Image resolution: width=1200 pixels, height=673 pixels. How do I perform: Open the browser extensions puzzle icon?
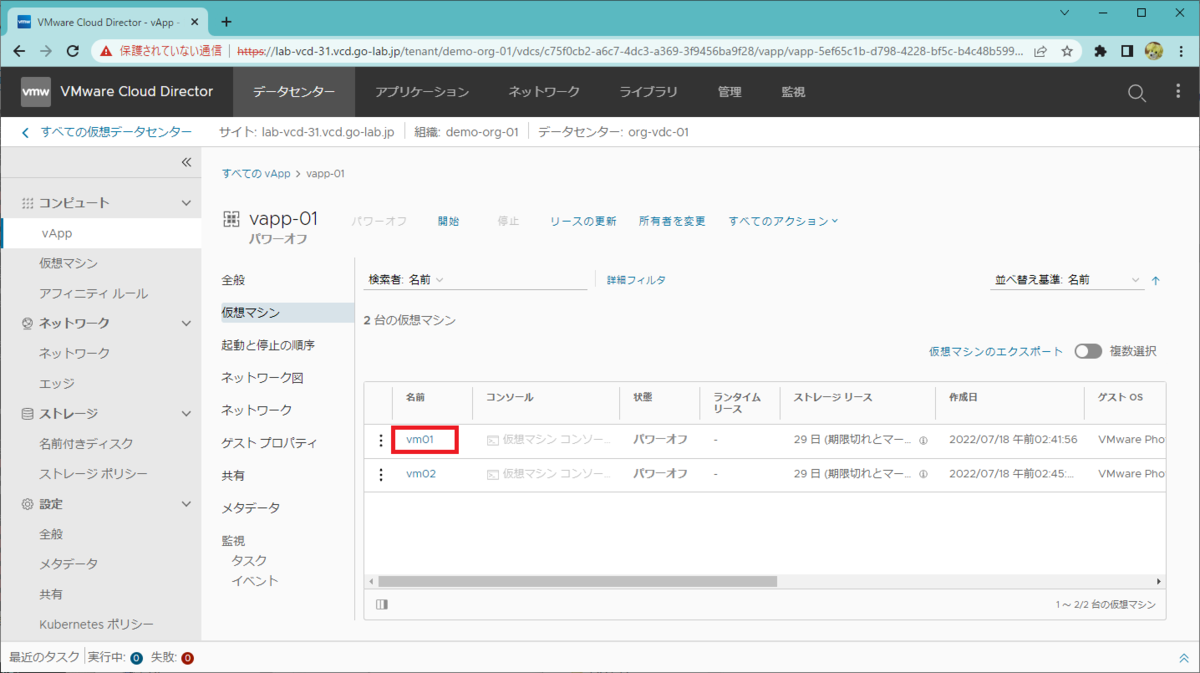[1101, 50]
